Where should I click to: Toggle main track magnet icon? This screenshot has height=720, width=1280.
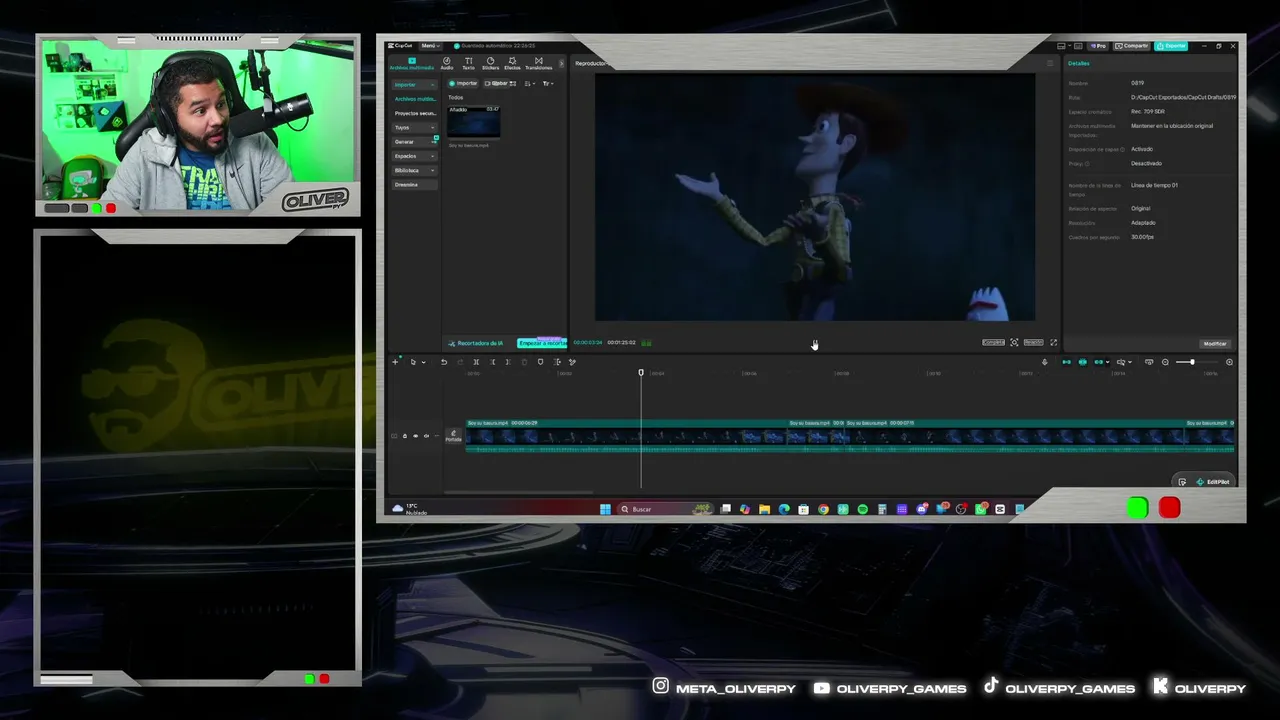pyautogui.click(x=1066, y=362)
